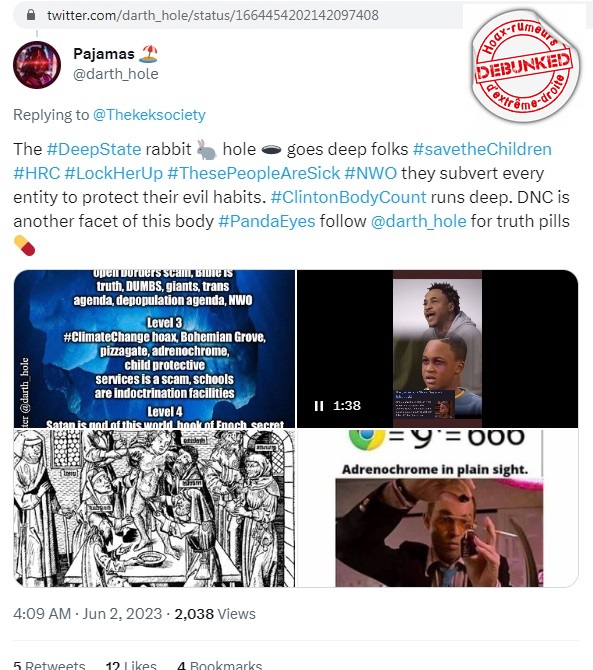Open the #LockHerUp hashtag
The width and height of the screenshot is (593, 670).
[114, 173]
